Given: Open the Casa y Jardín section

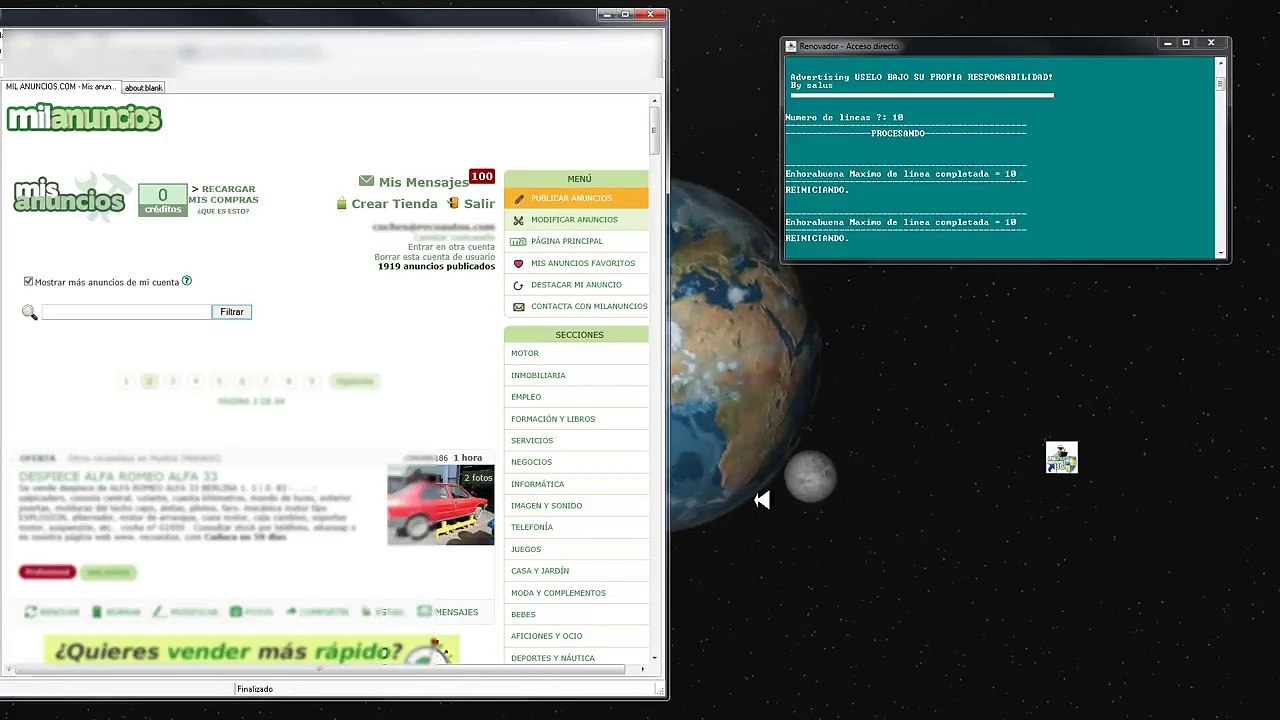Looking at the screenshot, I should coord(576,571).
